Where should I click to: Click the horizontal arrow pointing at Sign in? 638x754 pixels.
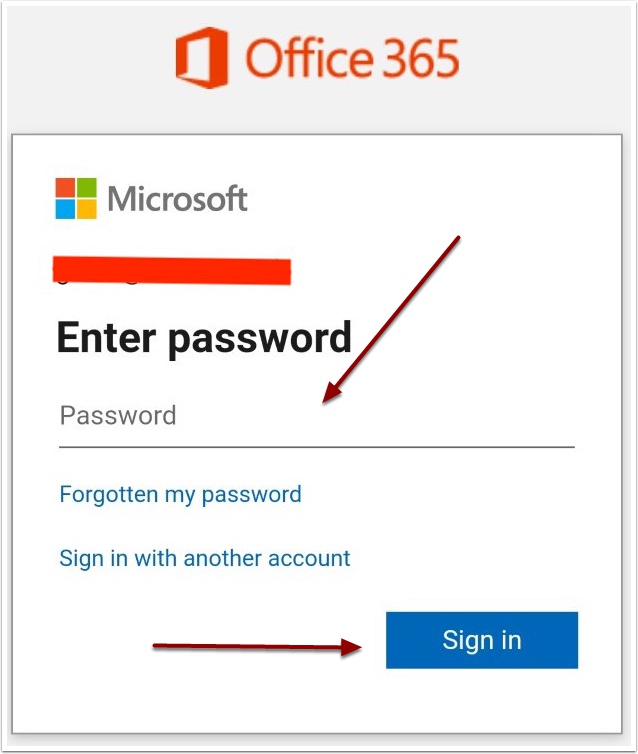(257, 647)
